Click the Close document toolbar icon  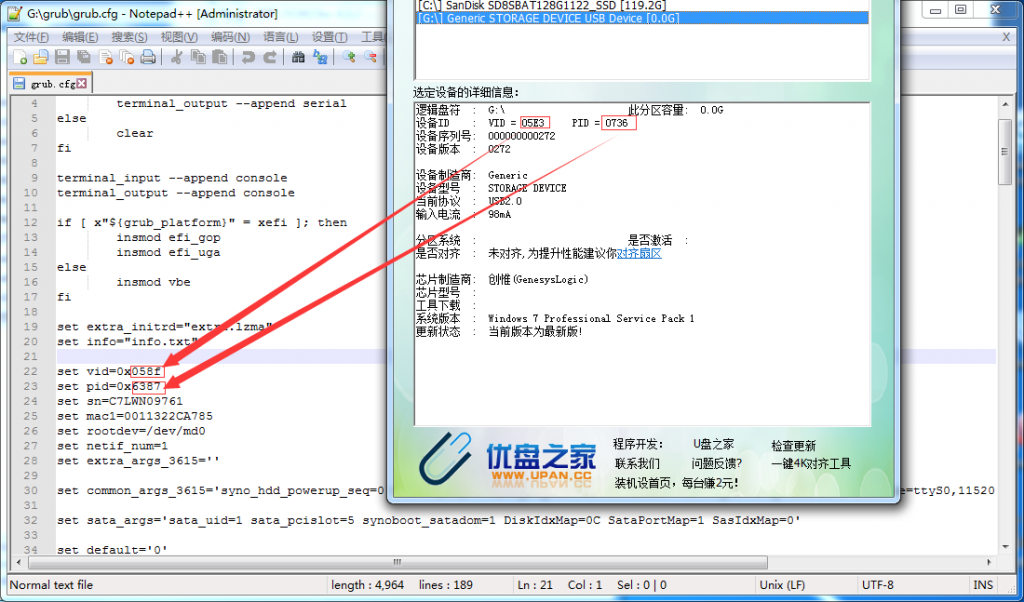(x=106, y=57)
